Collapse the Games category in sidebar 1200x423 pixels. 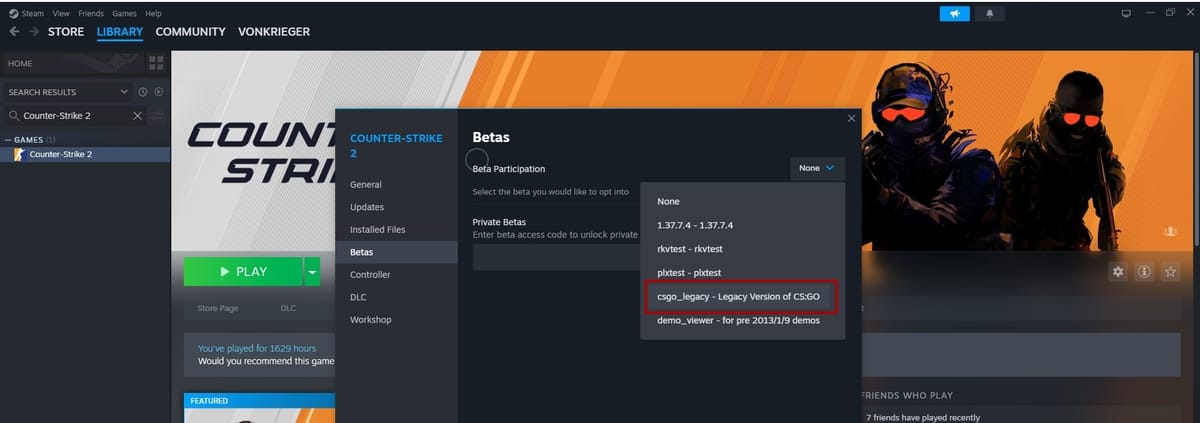9,139
